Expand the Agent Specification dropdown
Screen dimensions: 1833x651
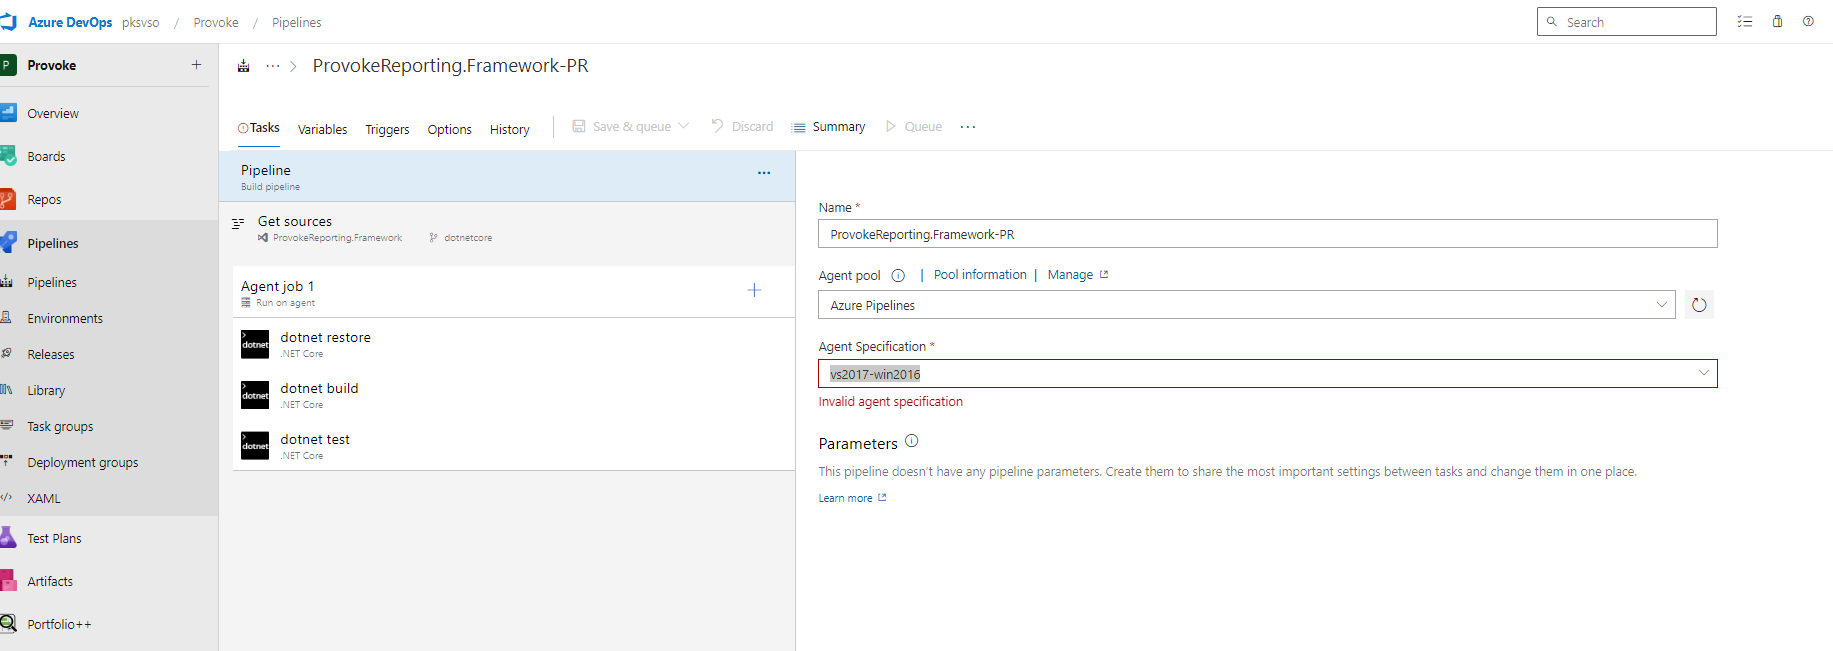pos(1703,373)
